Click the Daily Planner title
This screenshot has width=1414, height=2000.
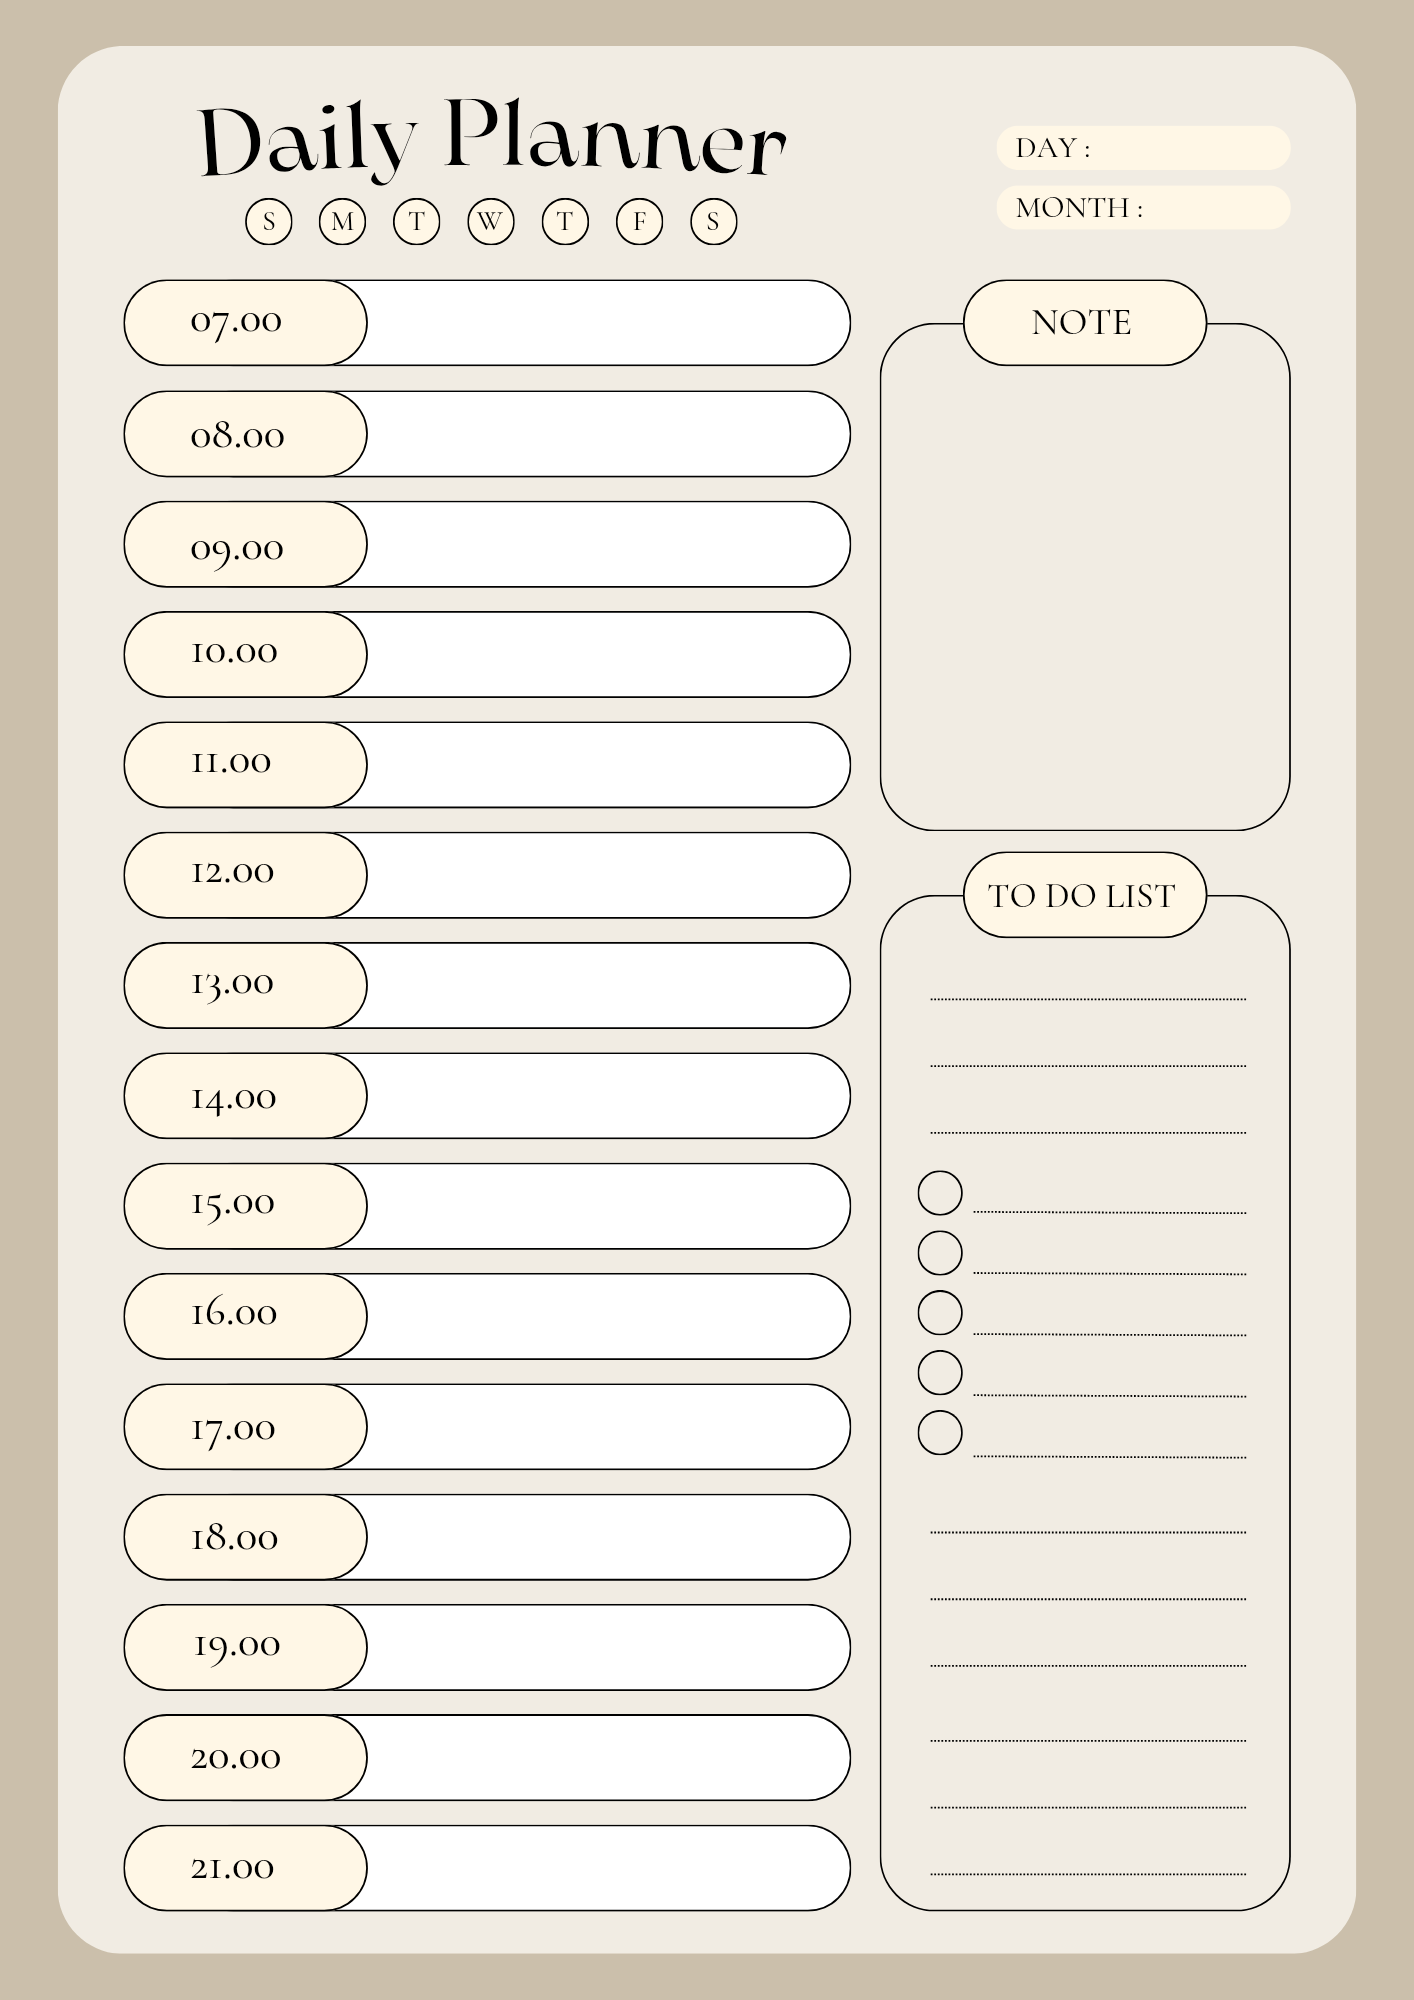(x=493, y=142)
